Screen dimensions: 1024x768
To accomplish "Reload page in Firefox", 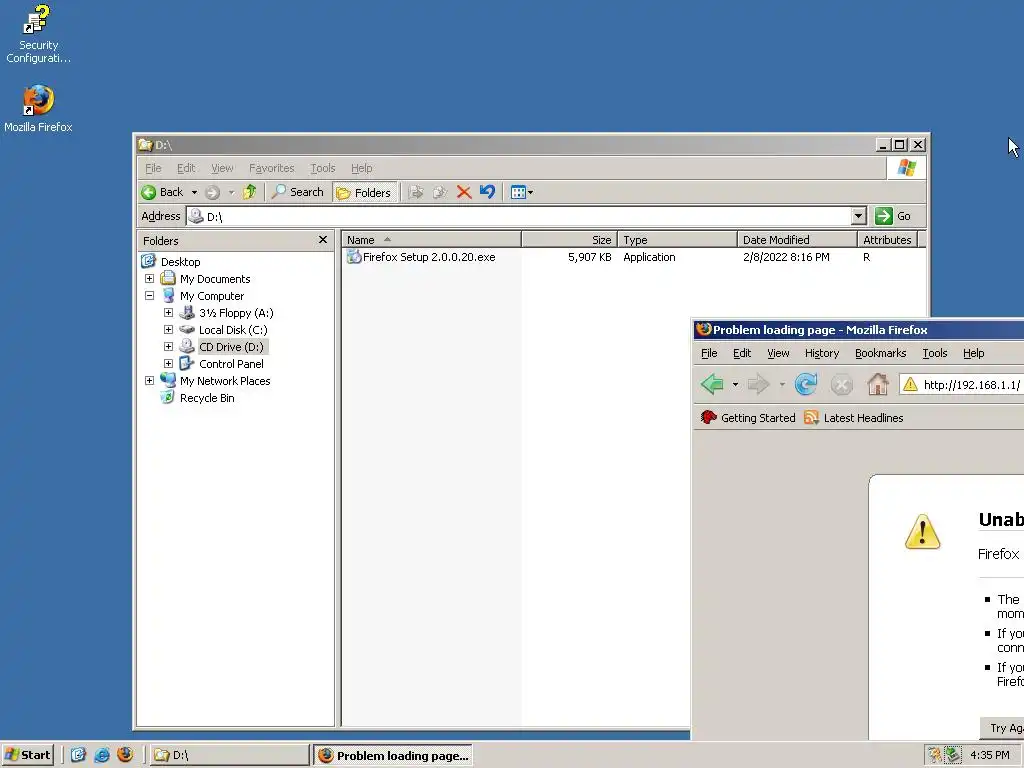I will [x=806, y=384].
